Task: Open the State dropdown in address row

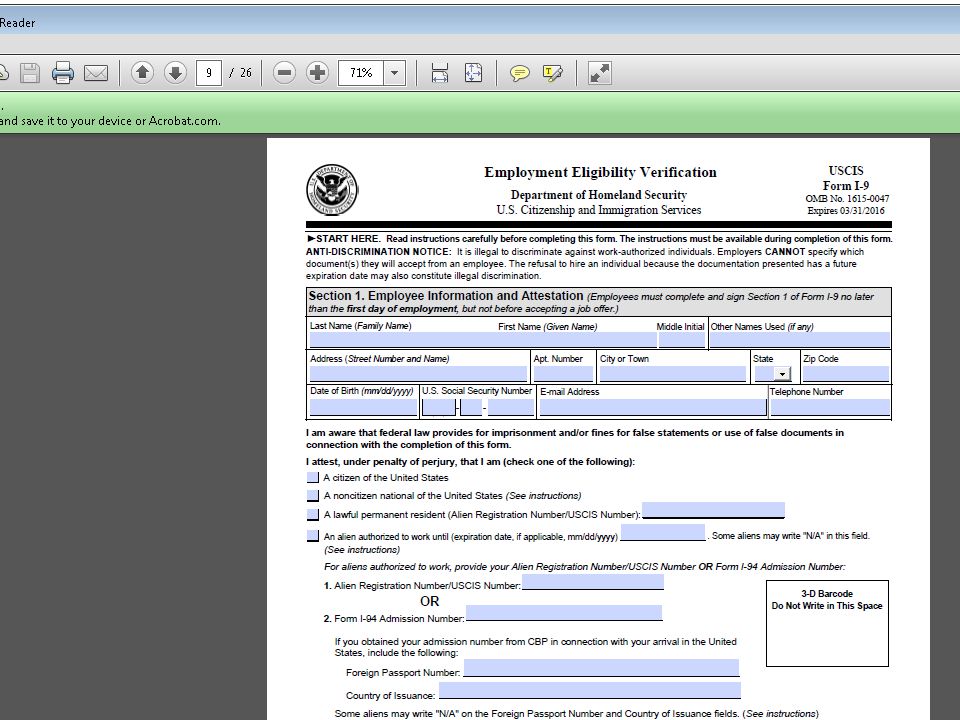Action: point(782,373)
